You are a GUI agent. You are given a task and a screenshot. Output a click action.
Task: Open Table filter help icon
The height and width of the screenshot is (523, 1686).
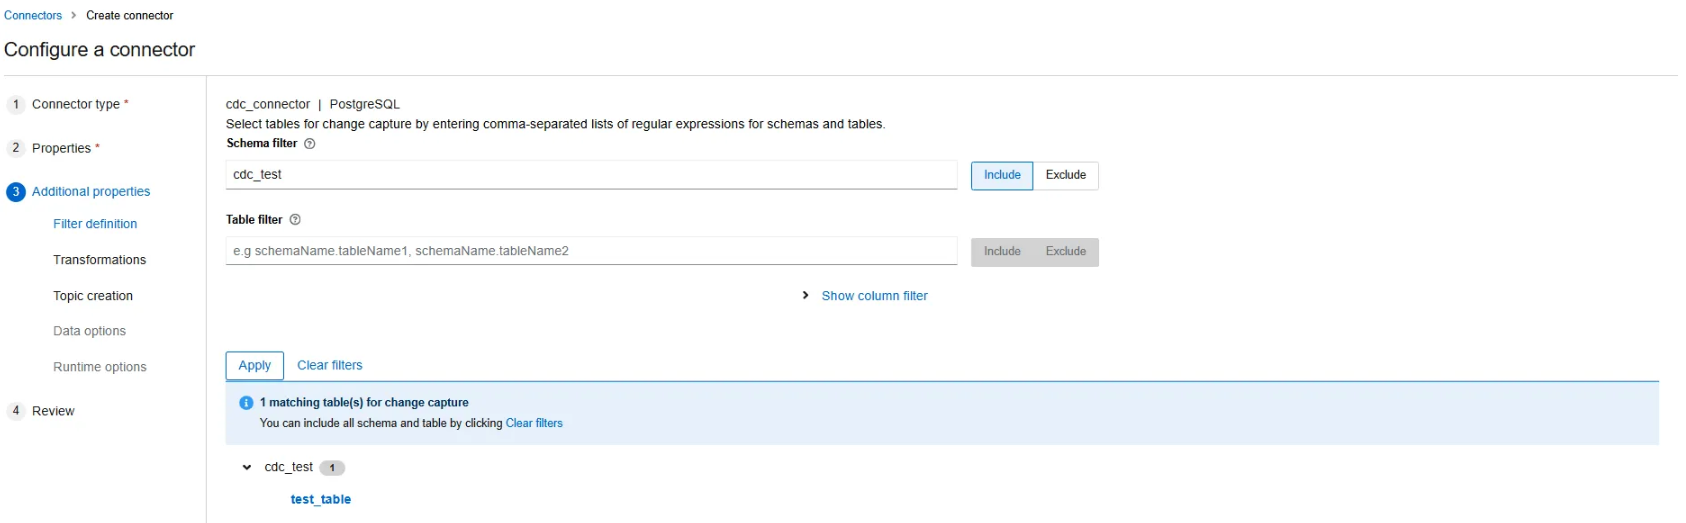(295, 220)
